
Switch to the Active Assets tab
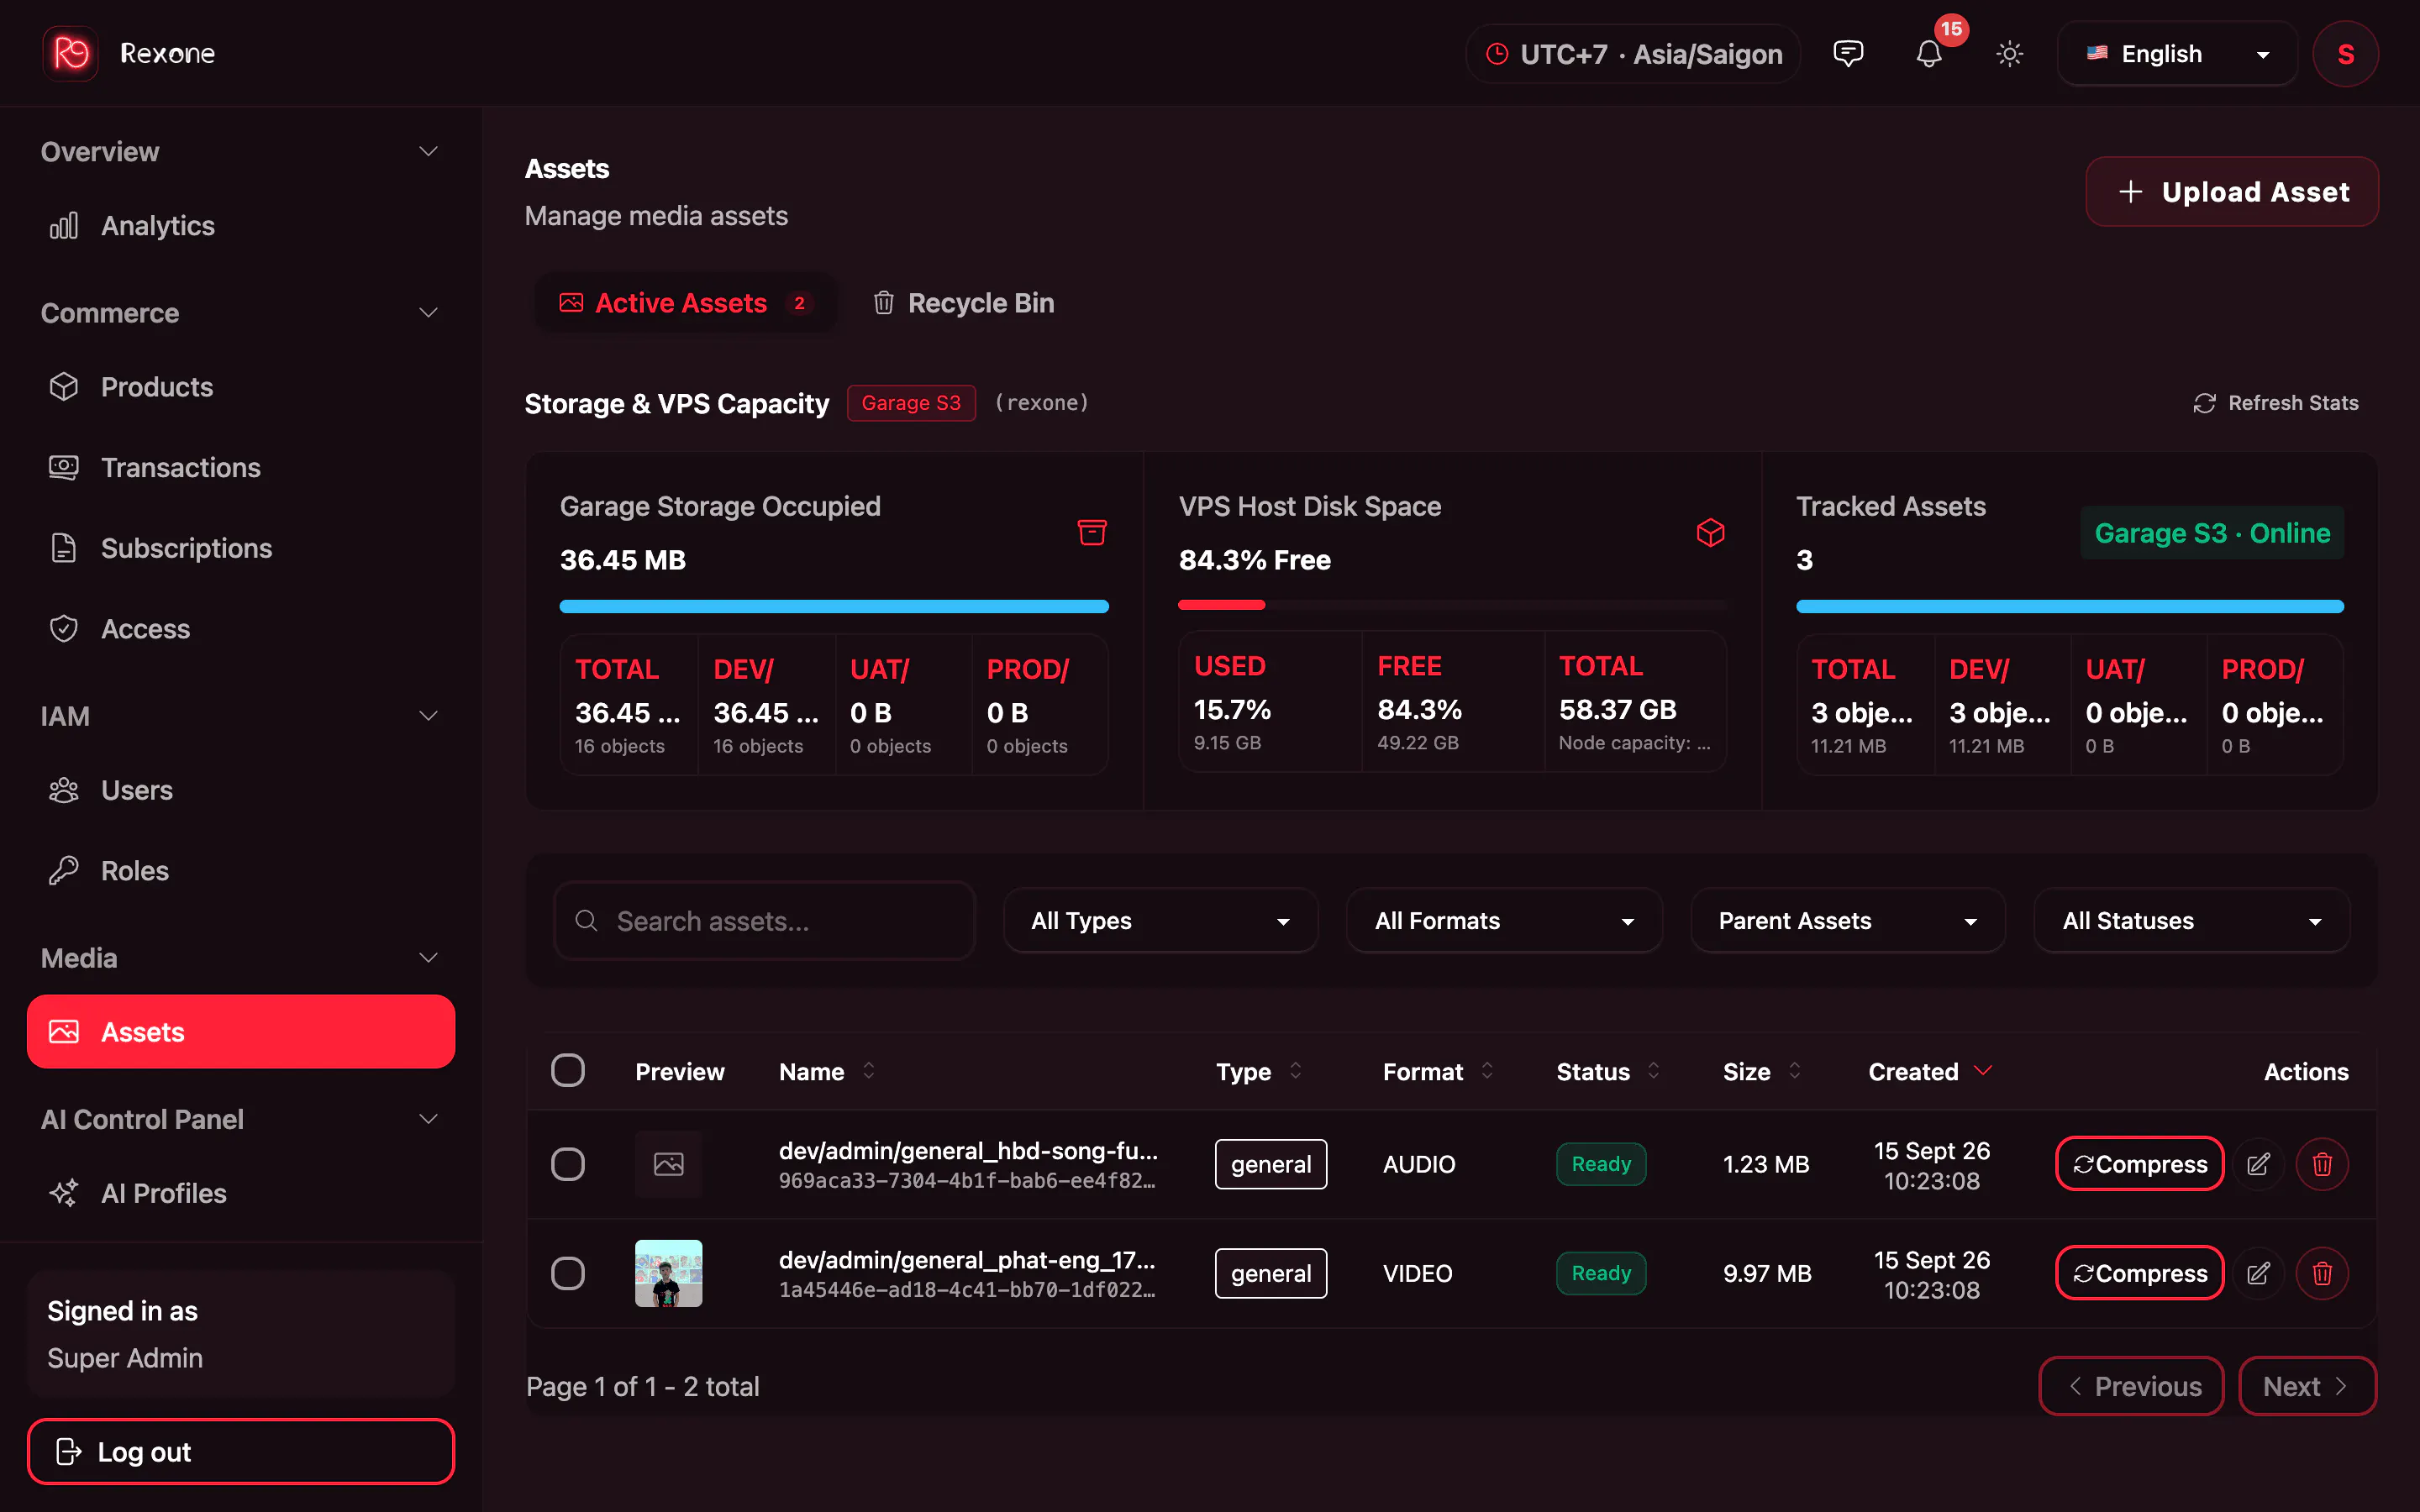click(x=686, y=303)
